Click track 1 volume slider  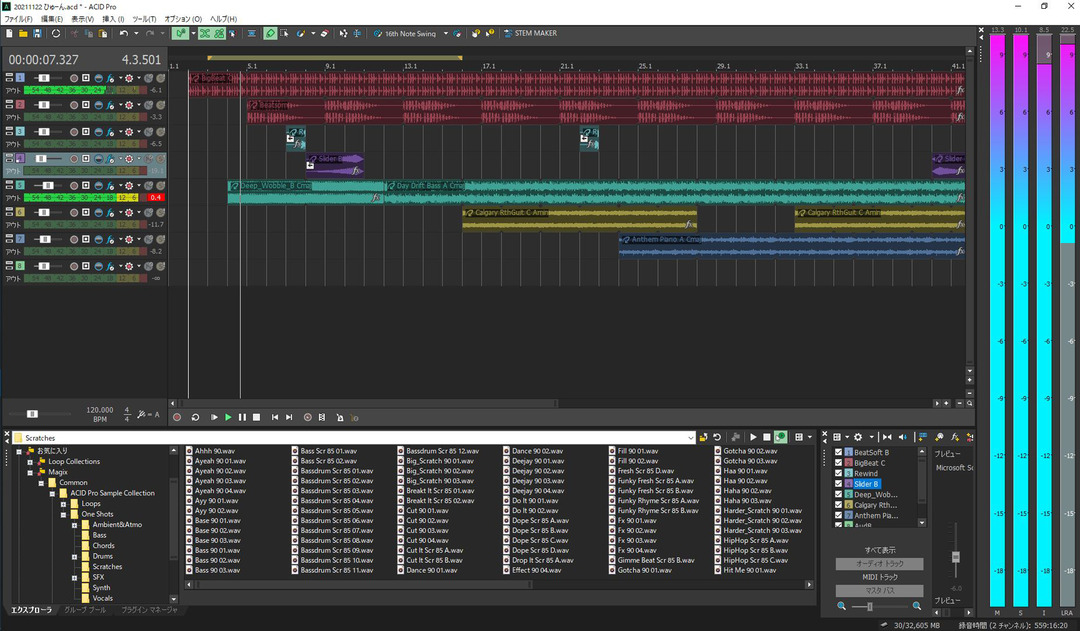click(44, 78)
